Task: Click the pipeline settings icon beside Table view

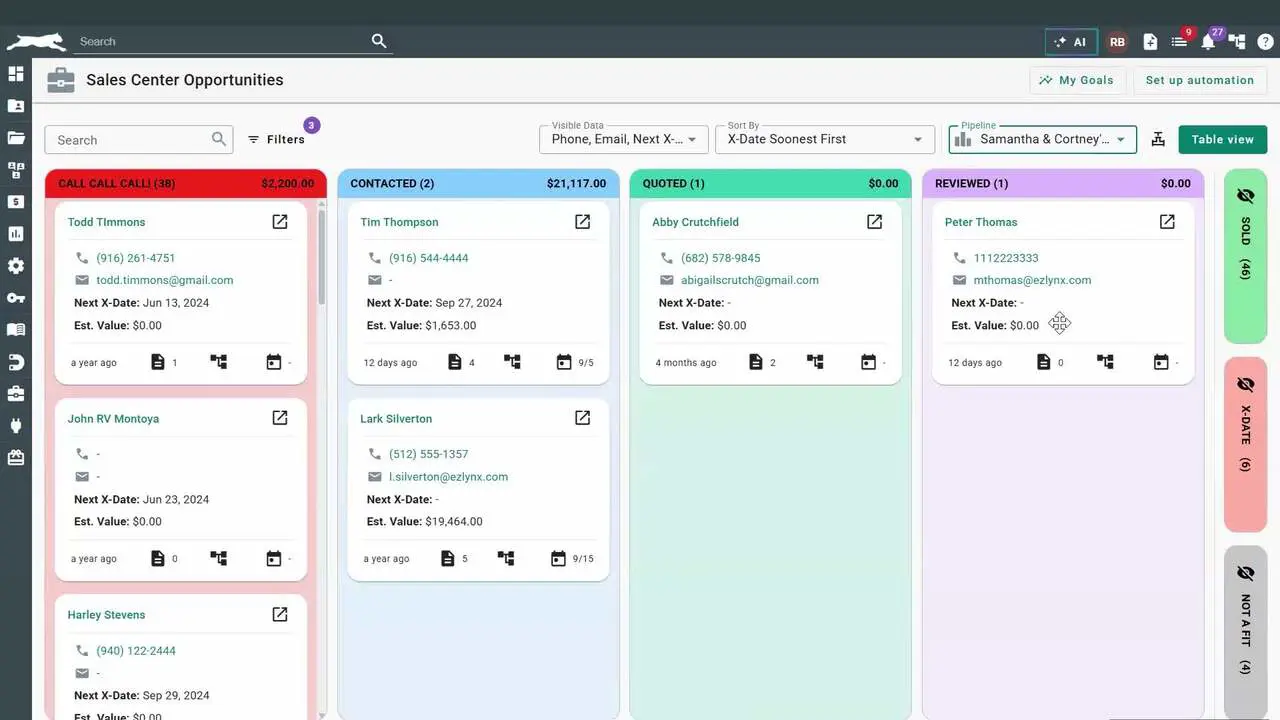Action: pyautogui.click(x=1158, y=139)
